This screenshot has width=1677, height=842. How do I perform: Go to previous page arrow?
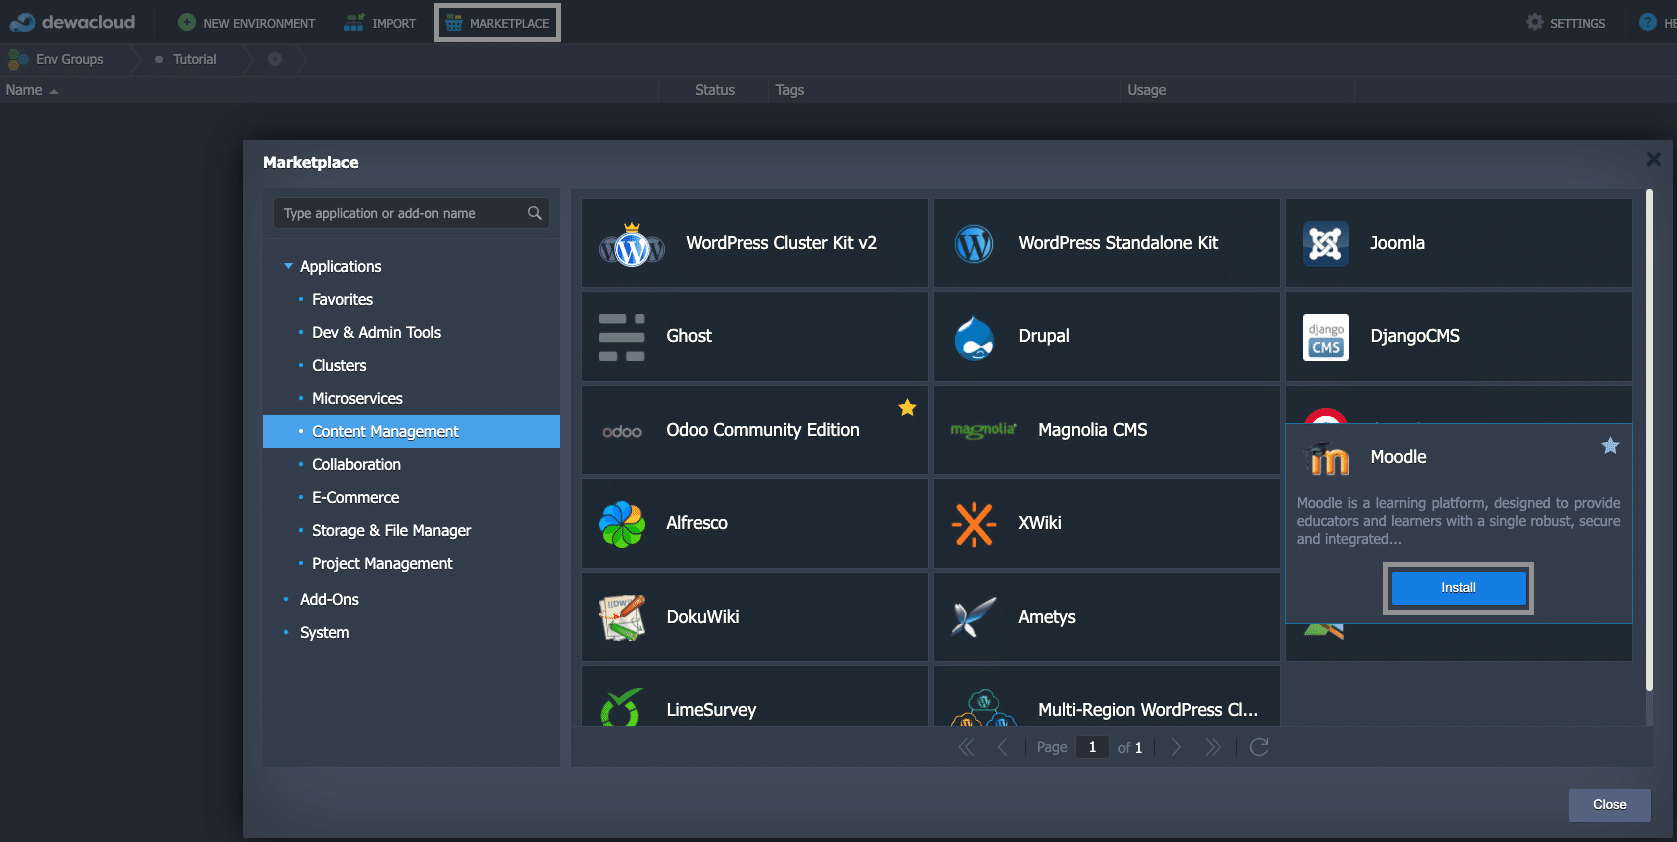[x=1002, y=747]
